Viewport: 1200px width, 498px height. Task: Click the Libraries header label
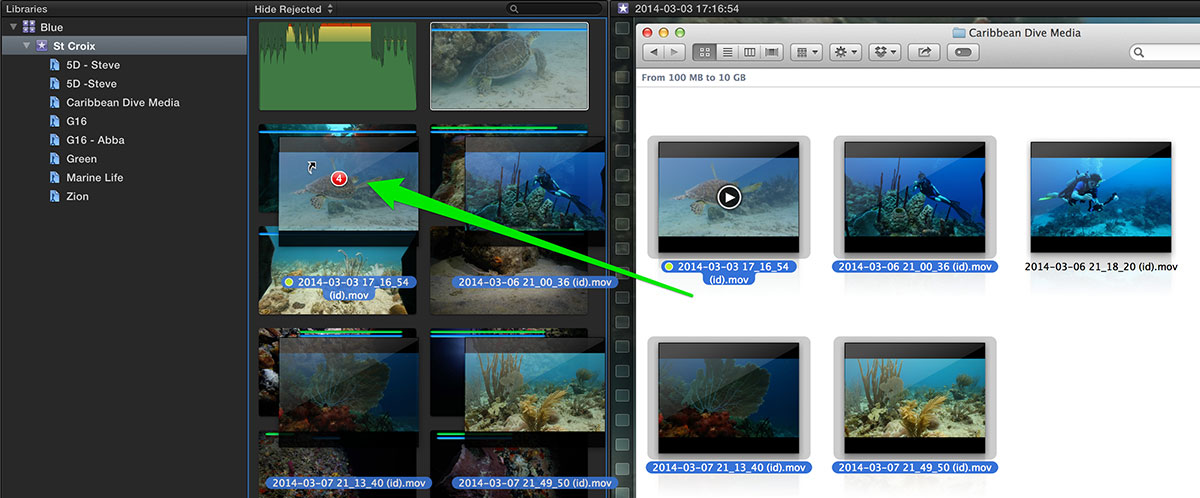tap(26, 9)
